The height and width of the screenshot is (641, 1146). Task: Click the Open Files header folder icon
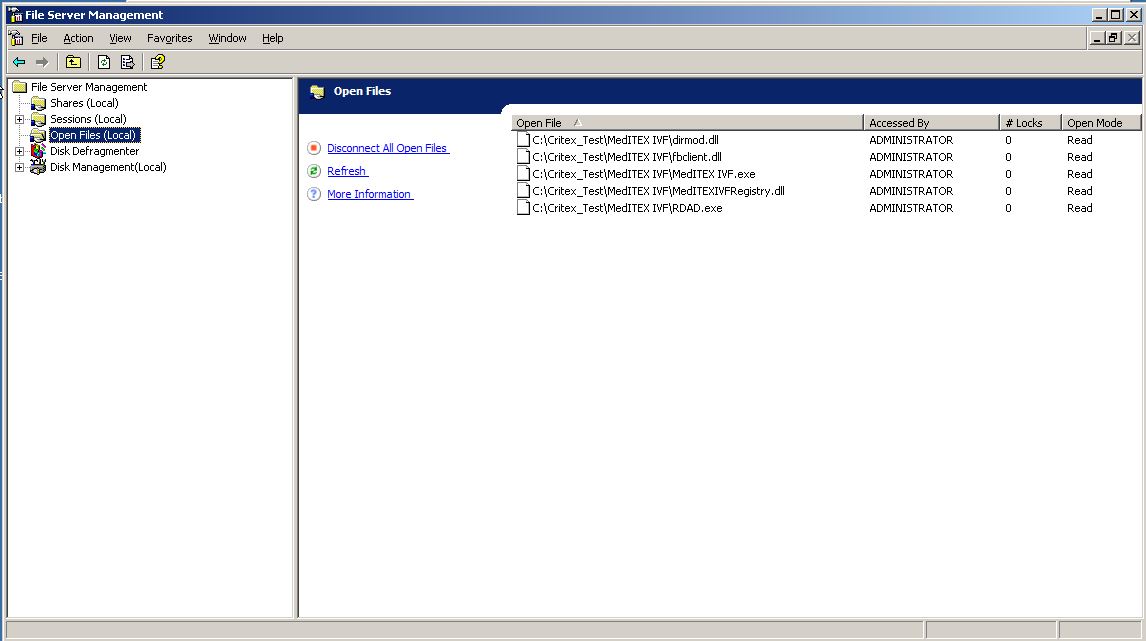(x=317, y=91)
